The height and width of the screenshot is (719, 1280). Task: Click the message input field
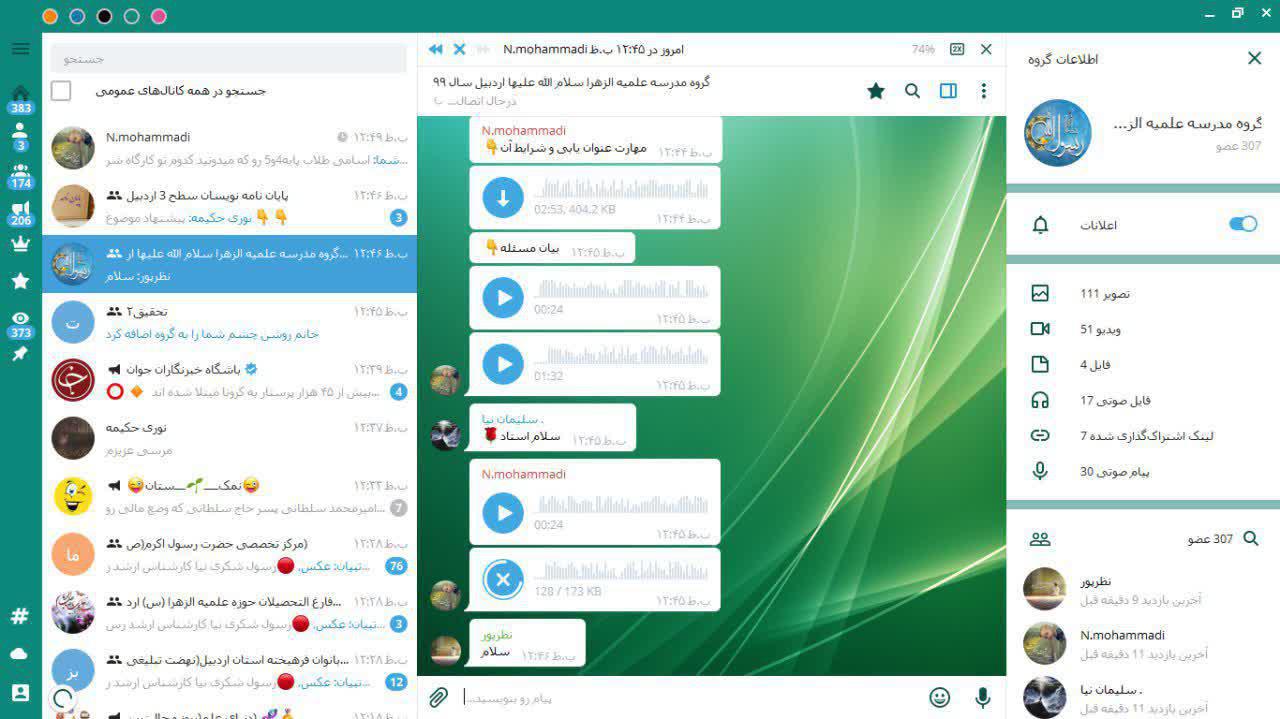tap(690, 697)
